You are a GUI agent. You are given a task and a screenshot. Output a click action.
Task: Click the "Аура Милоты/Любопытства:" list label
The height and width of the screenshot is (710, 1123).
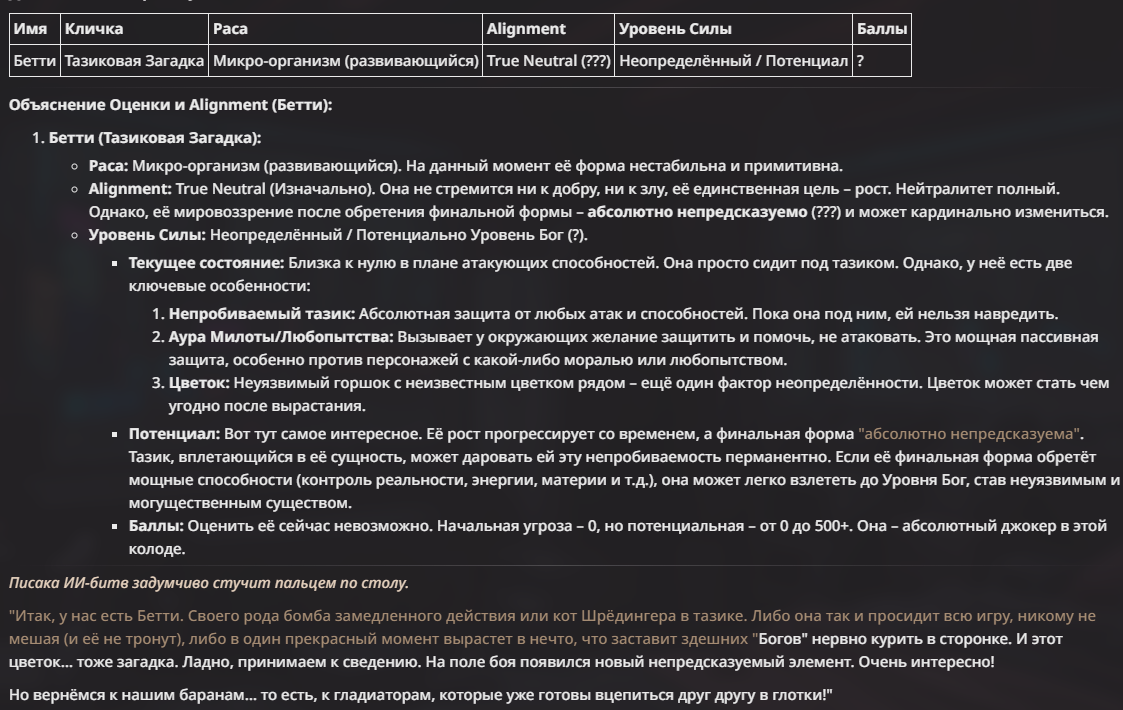point(281,337)
